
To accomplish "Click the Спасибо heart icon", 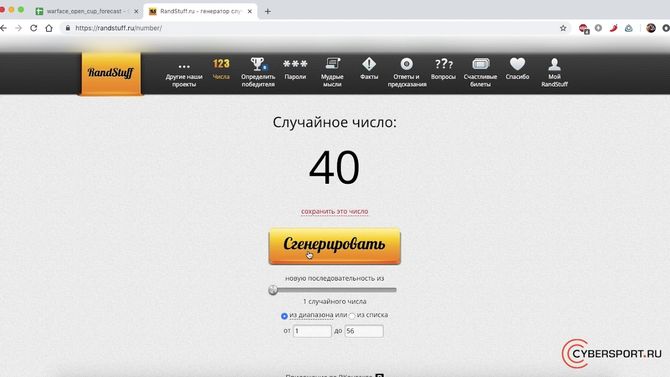I will point(517,64).
